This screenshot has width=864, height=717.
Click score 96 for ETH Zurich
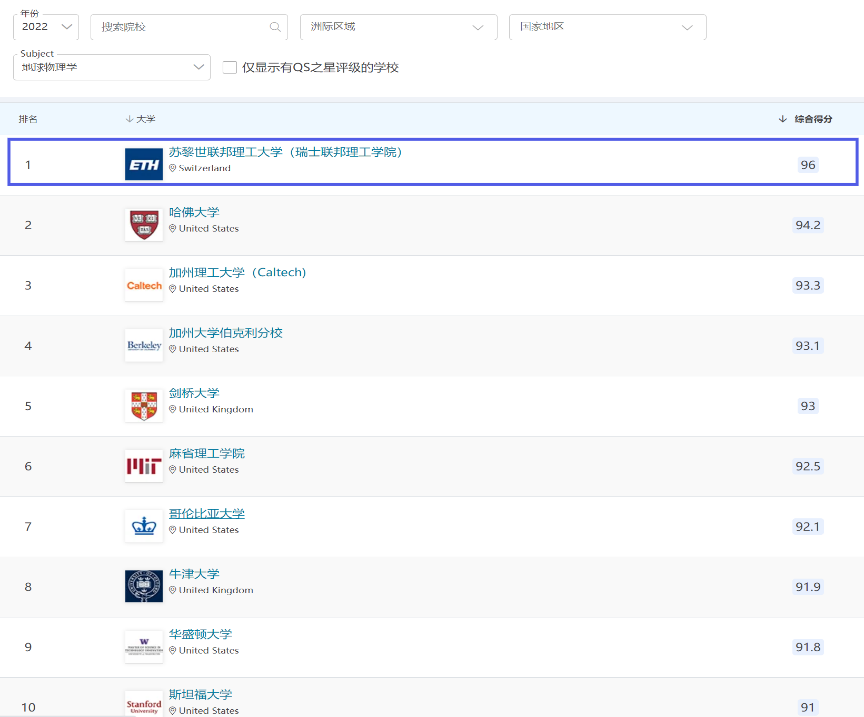[808, 165]
